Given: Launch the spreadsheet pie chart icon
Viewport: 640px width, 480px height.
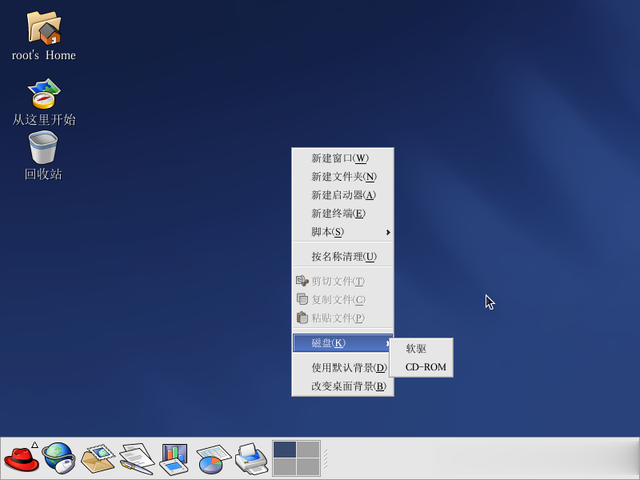Looking at the screenshot, I should click(213, 459).
